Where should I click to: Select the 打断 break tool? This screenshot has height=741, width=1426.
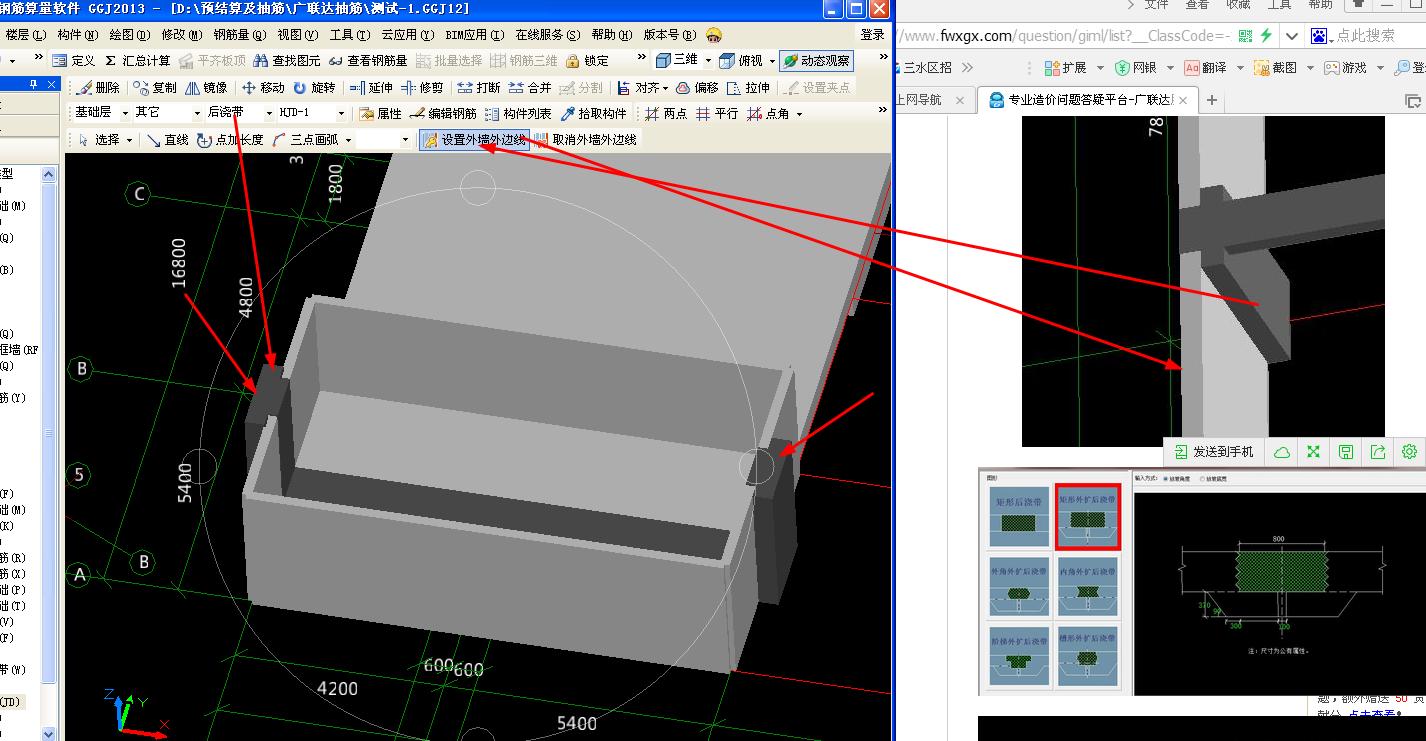pyautogui.click(x=479, y=88)
